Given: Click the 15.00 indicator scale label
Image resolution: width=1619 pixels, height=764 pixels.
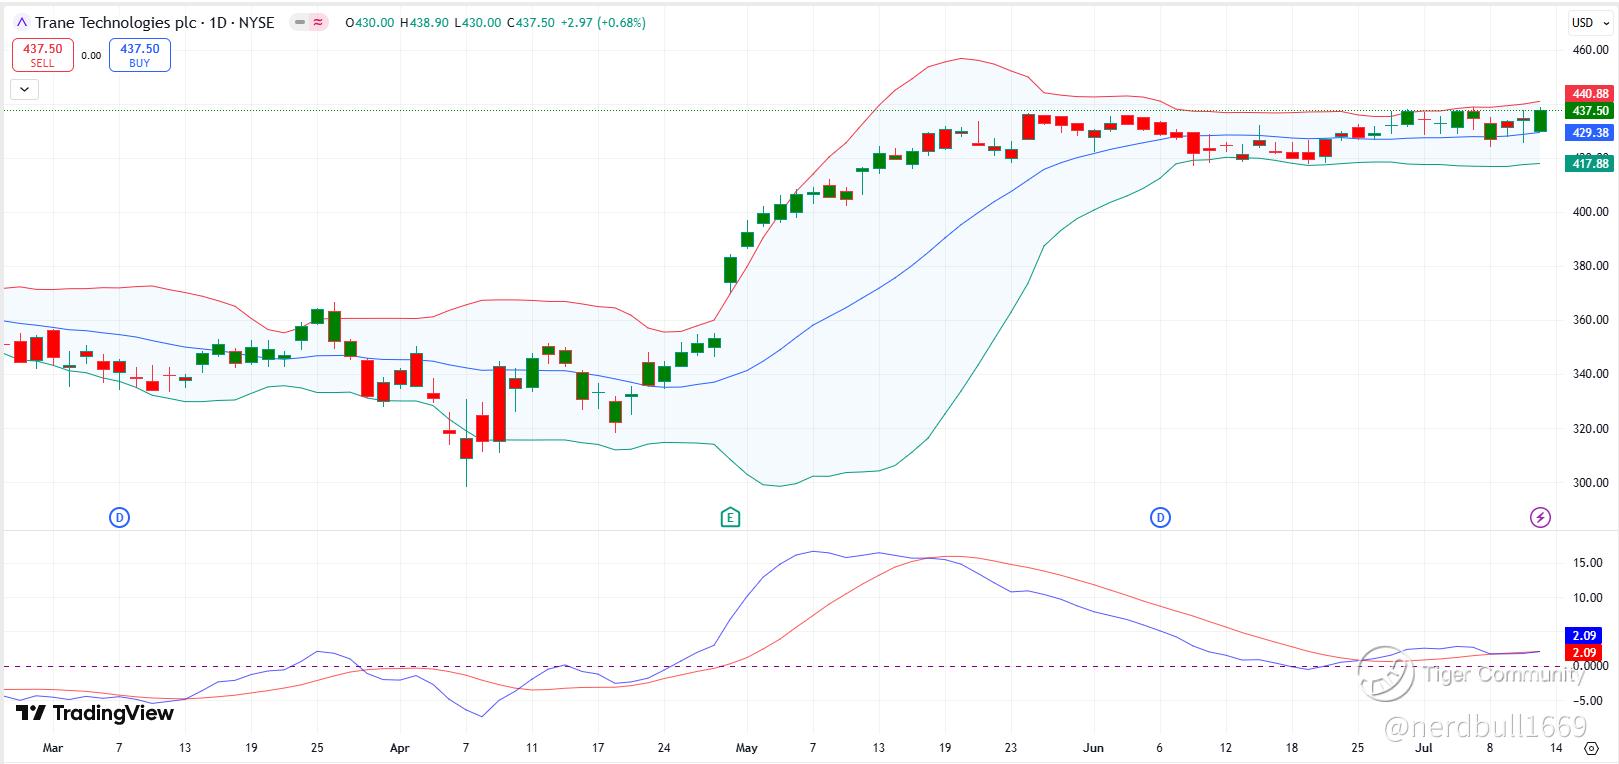Looking at the screenshot, I should (x=1588, y=563).
